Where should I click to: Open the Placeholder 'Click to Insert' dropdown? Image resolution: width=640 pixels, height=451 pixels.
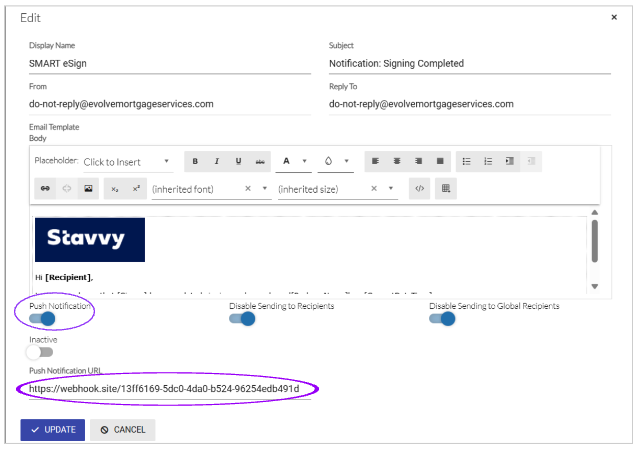(x=128, y=162)
